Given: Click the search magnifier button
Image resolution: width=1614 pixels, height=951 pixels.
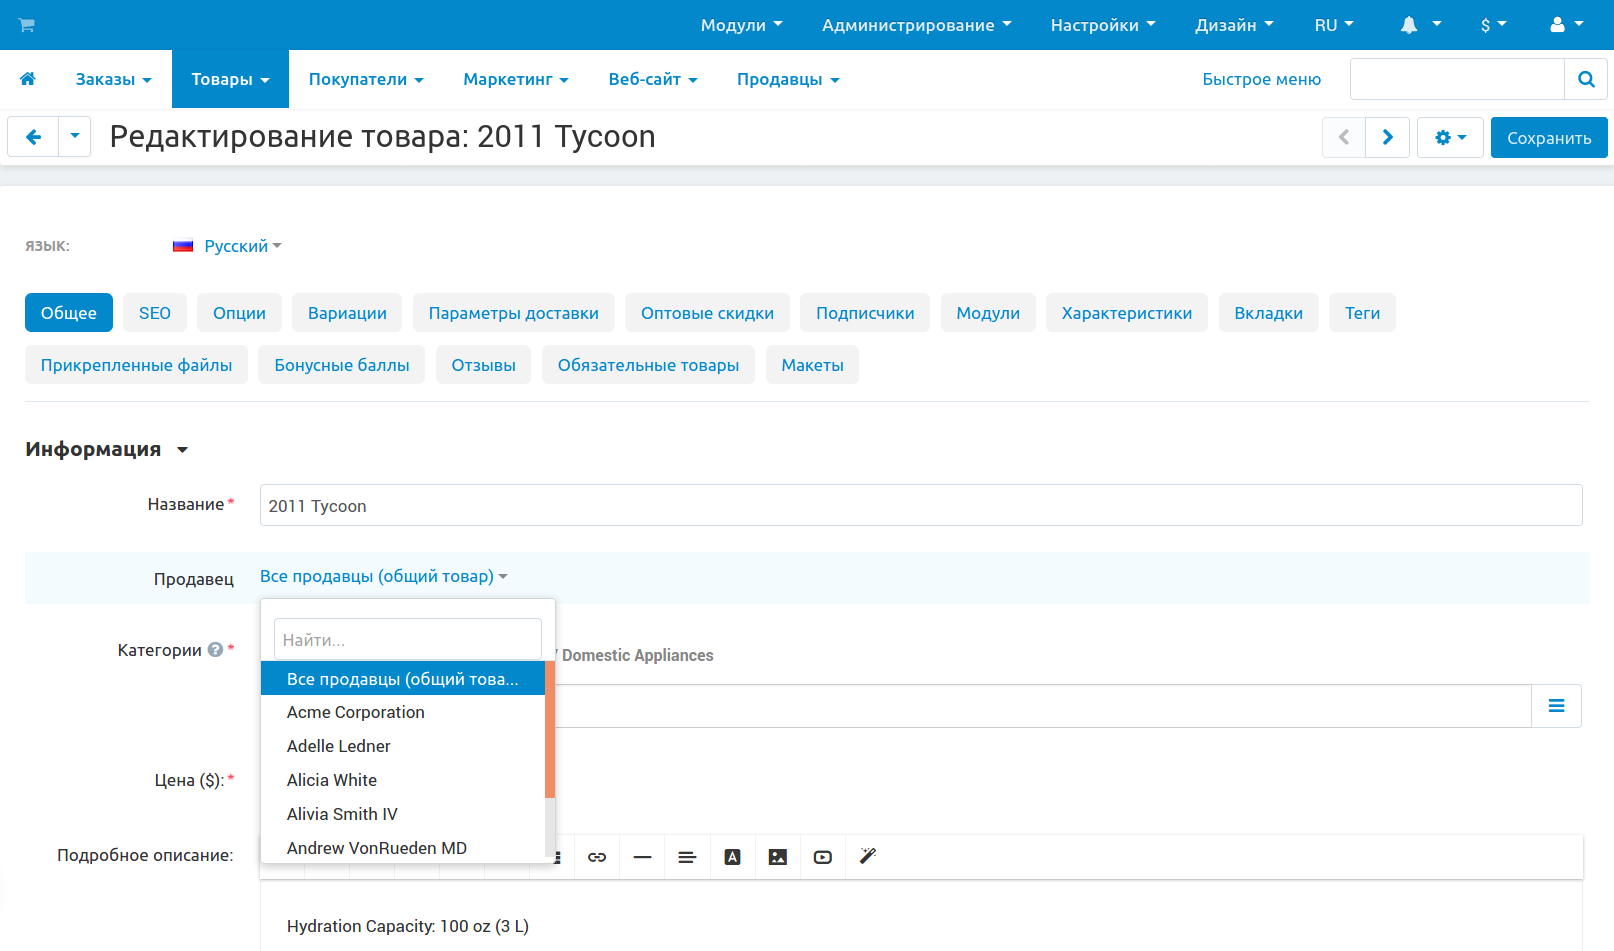Looking at the screenshot, I should [x=1585, y=79].
